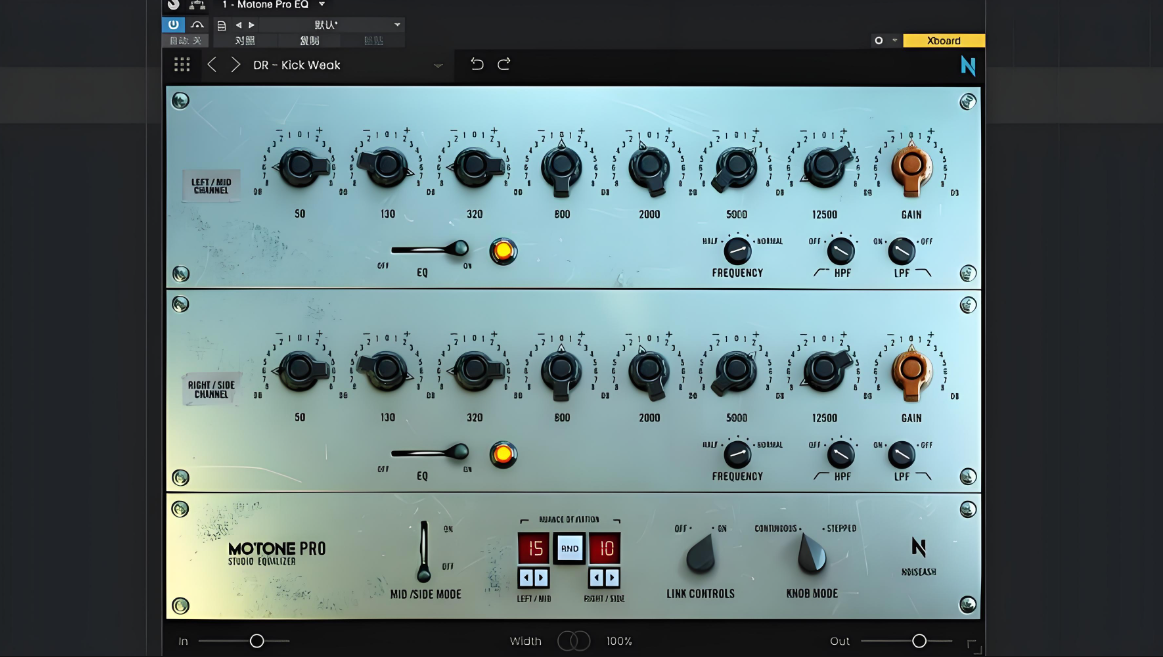Expand the DR - Kick Weak preset dropdown arrow
This screenshot has height=657, width=1163.
438,65
